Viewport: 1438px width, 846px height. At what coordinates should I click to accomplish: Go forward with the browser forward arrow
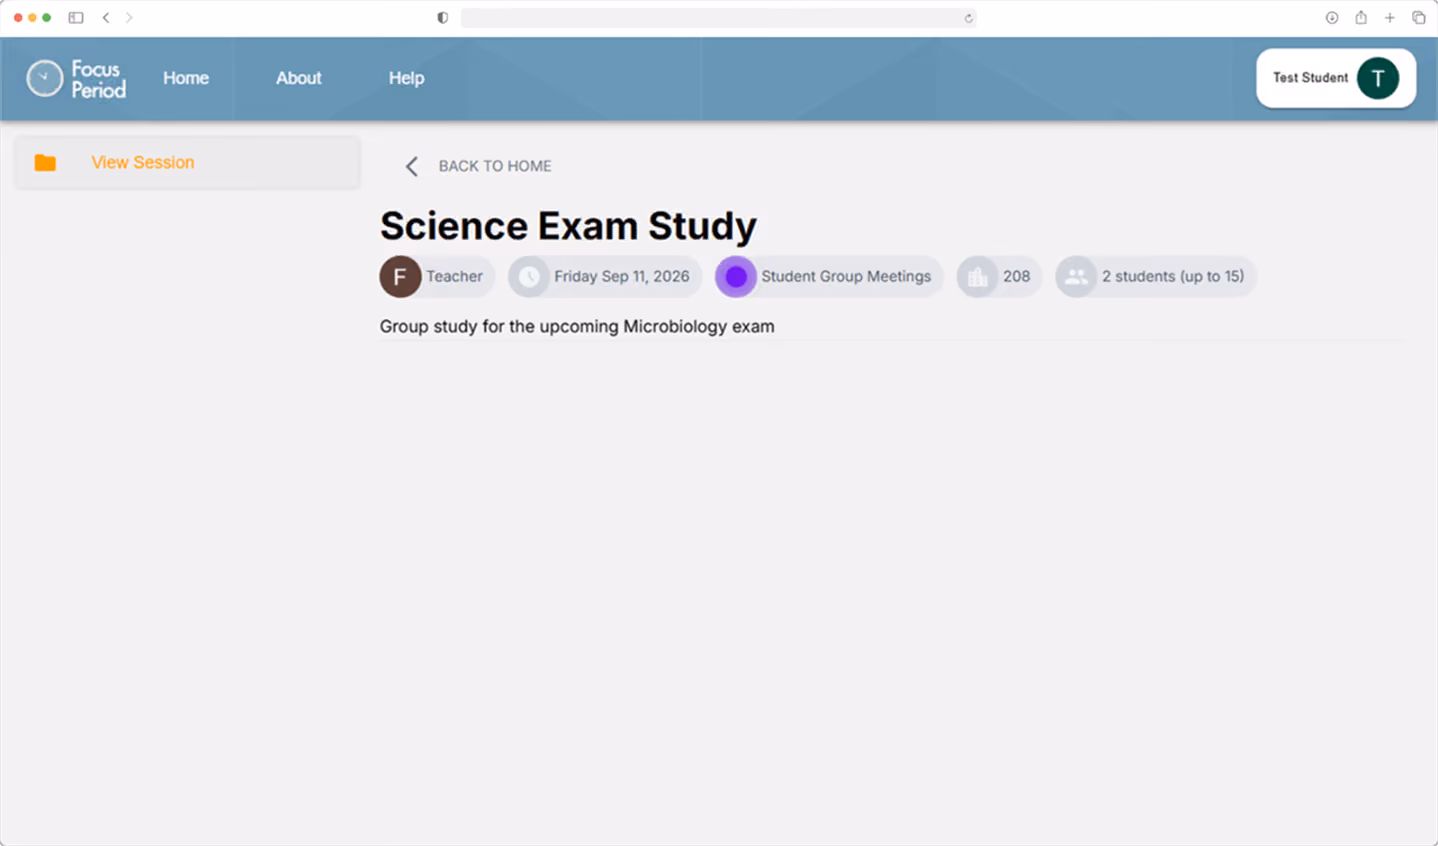click(x=129, y=18)
